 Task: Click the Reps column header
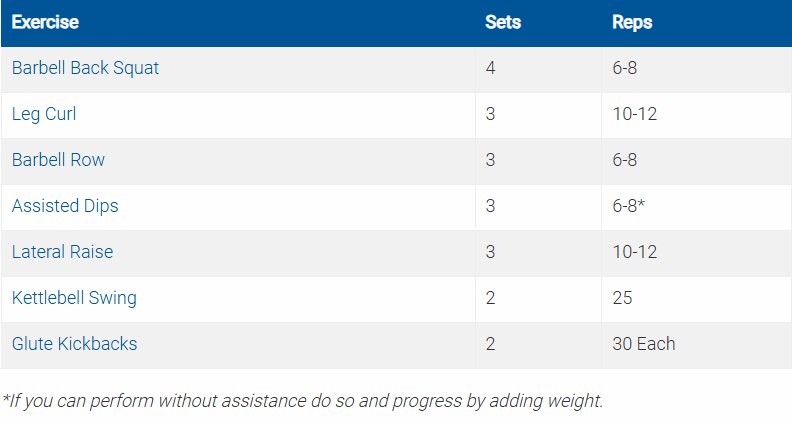tap(632, 22)
